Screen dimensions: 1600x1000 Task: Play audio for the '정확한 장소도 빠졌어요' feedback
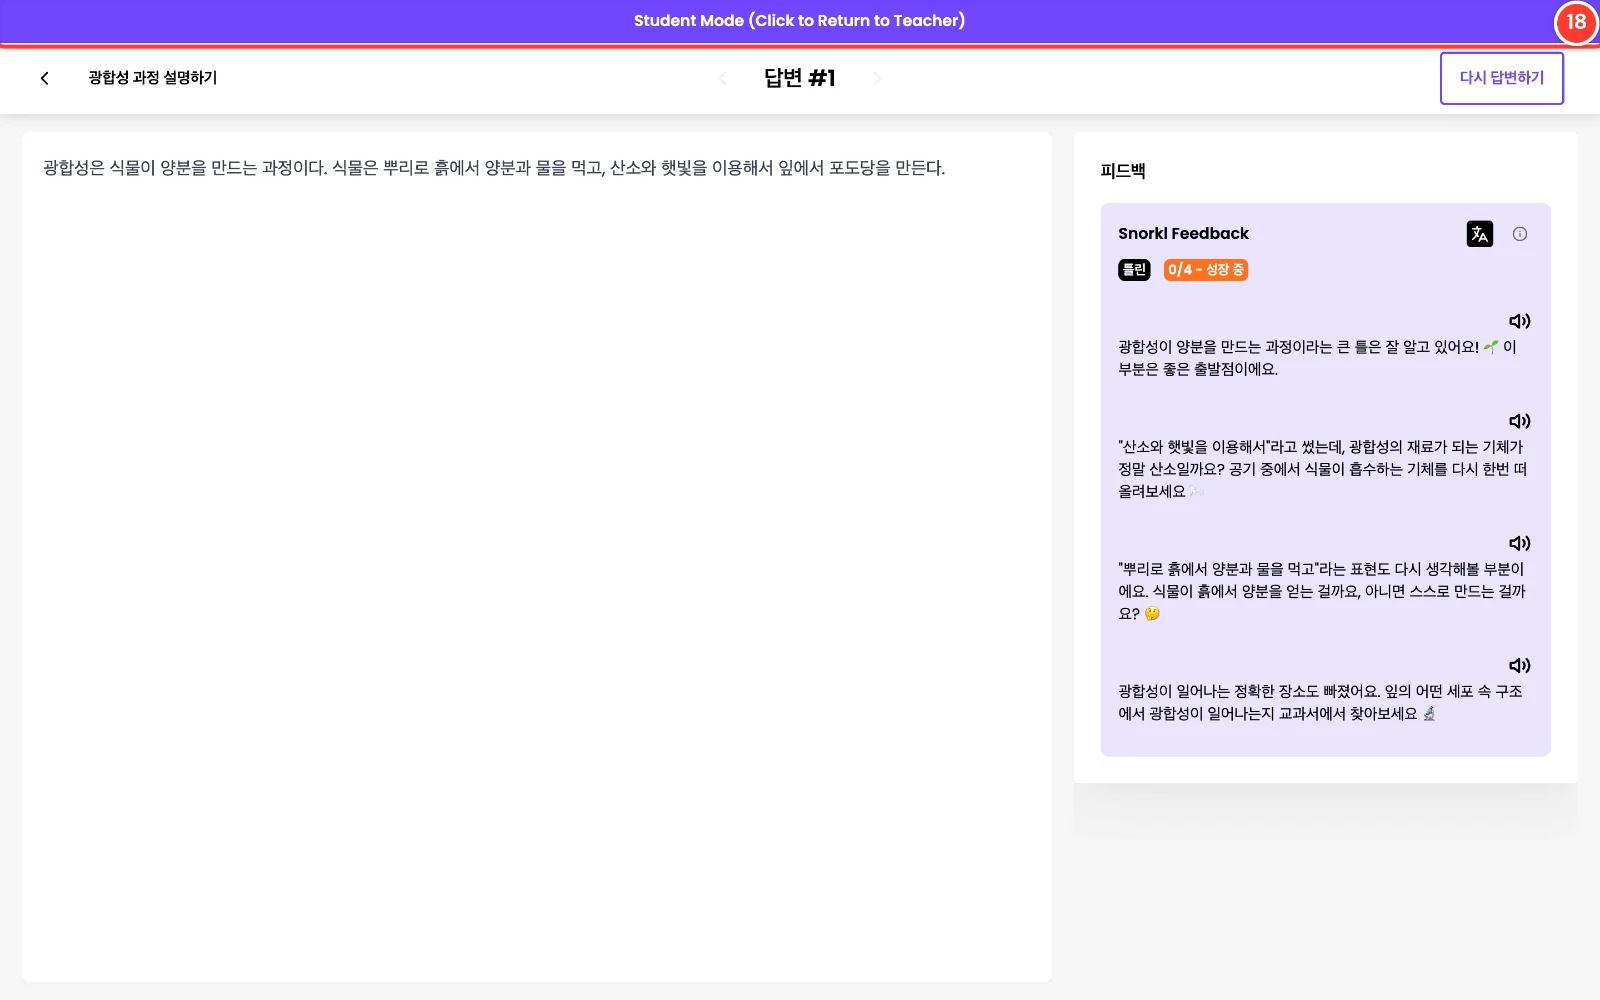1519,665
